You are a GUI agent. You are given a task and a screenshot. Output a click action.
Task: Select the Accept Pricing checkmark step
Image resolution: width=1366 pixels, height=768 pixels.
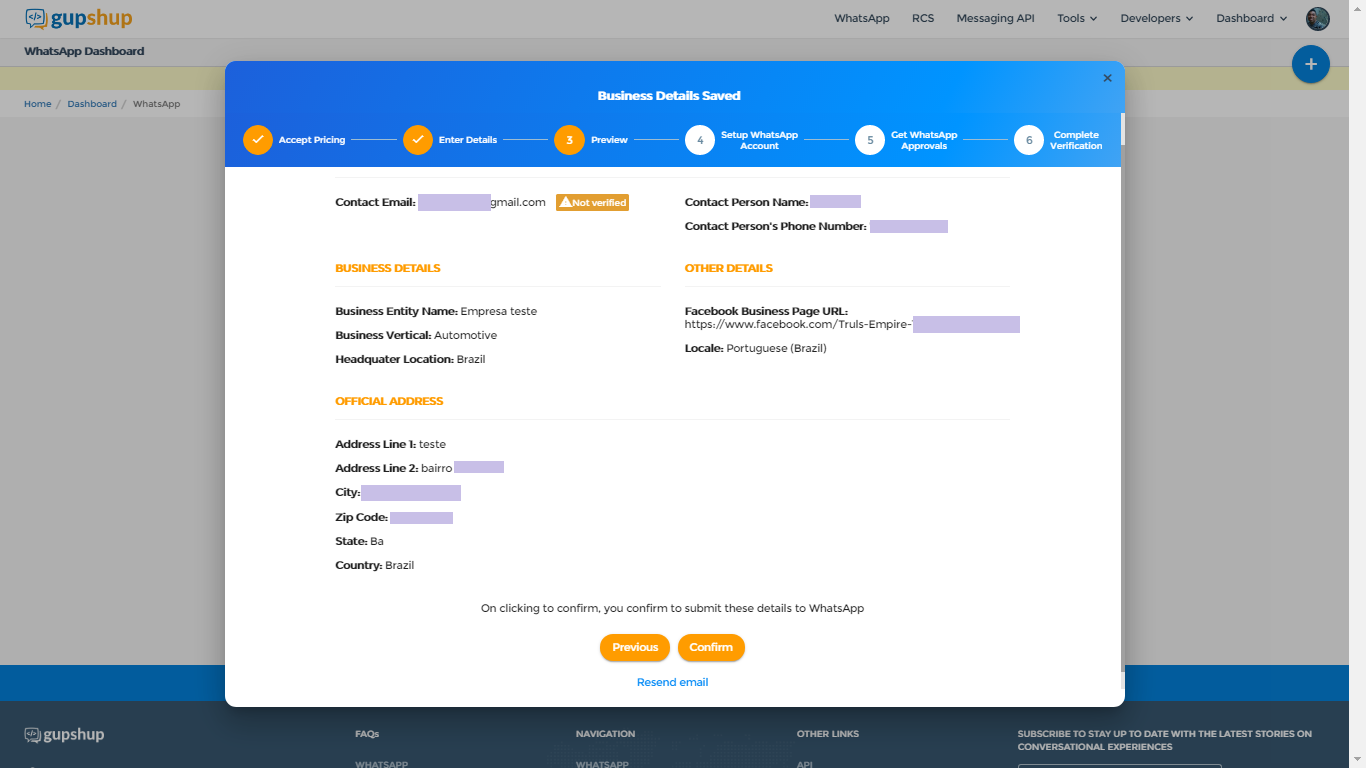(258, 140)
